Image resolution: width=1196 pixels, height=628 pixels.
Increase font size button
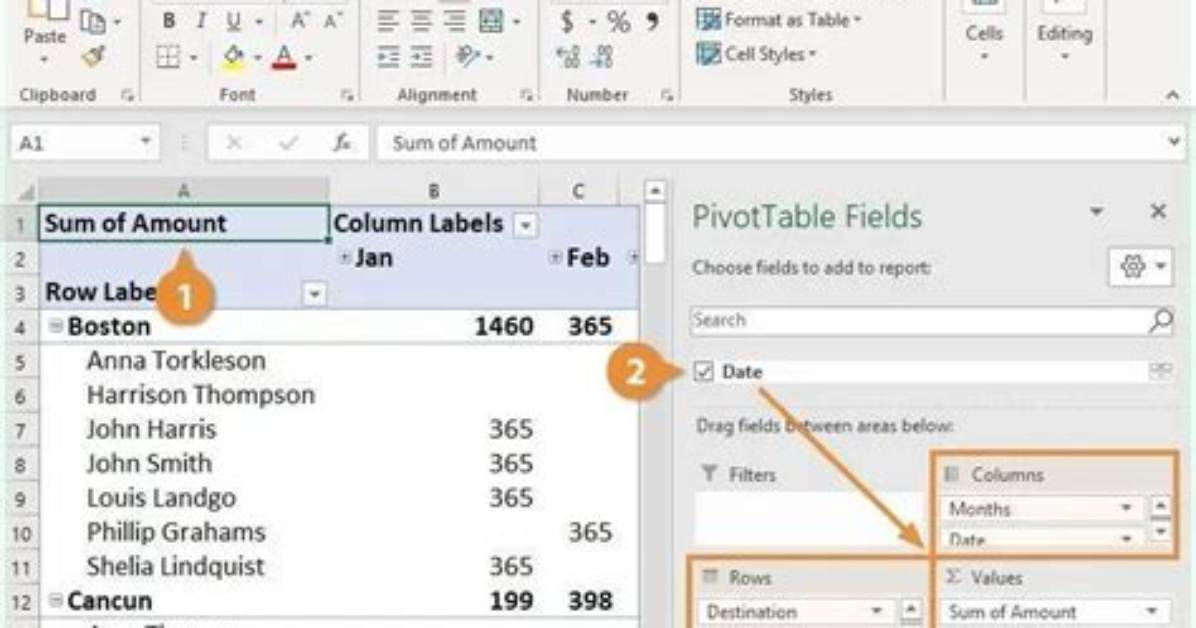300,21
